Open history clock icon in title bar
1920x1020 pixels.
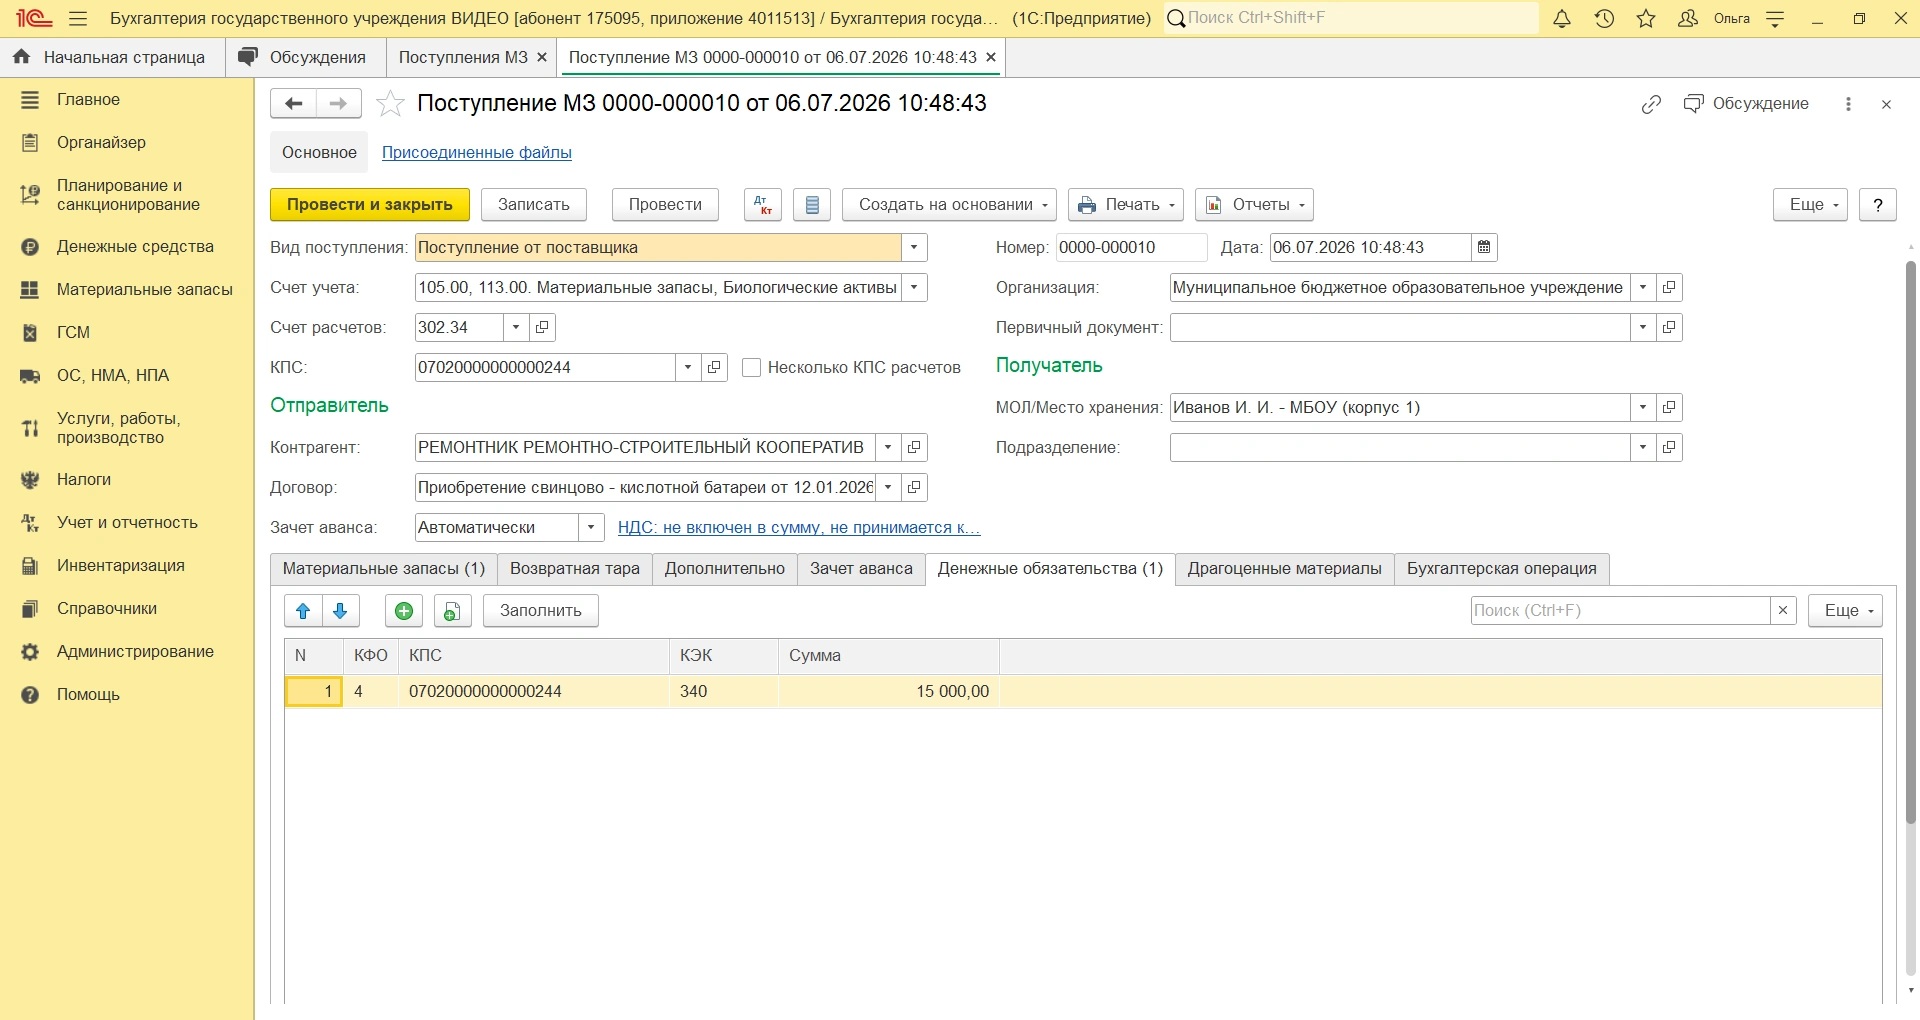tap(1604, 19)
